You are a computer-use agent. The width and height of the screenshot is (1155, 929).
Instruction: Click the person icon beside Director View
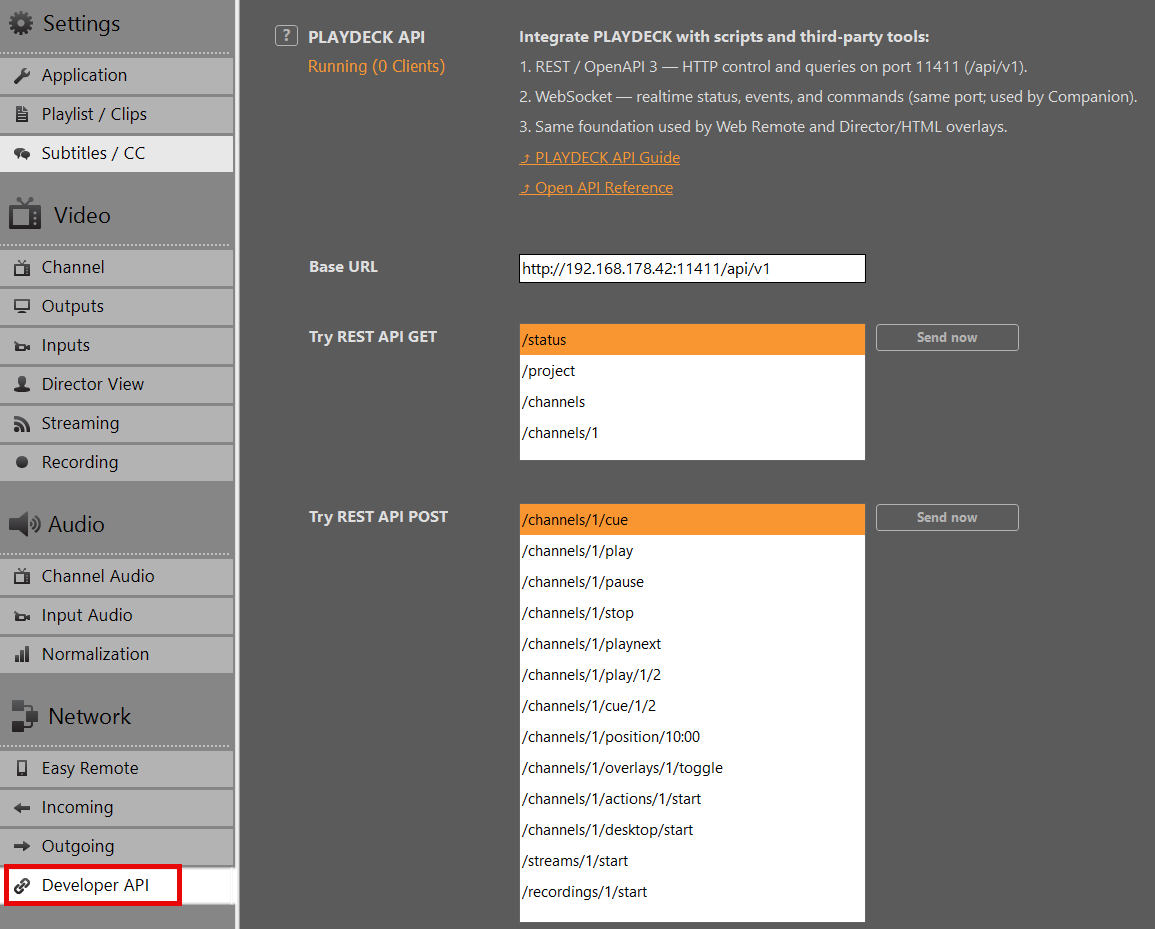[x=22, y=384]
